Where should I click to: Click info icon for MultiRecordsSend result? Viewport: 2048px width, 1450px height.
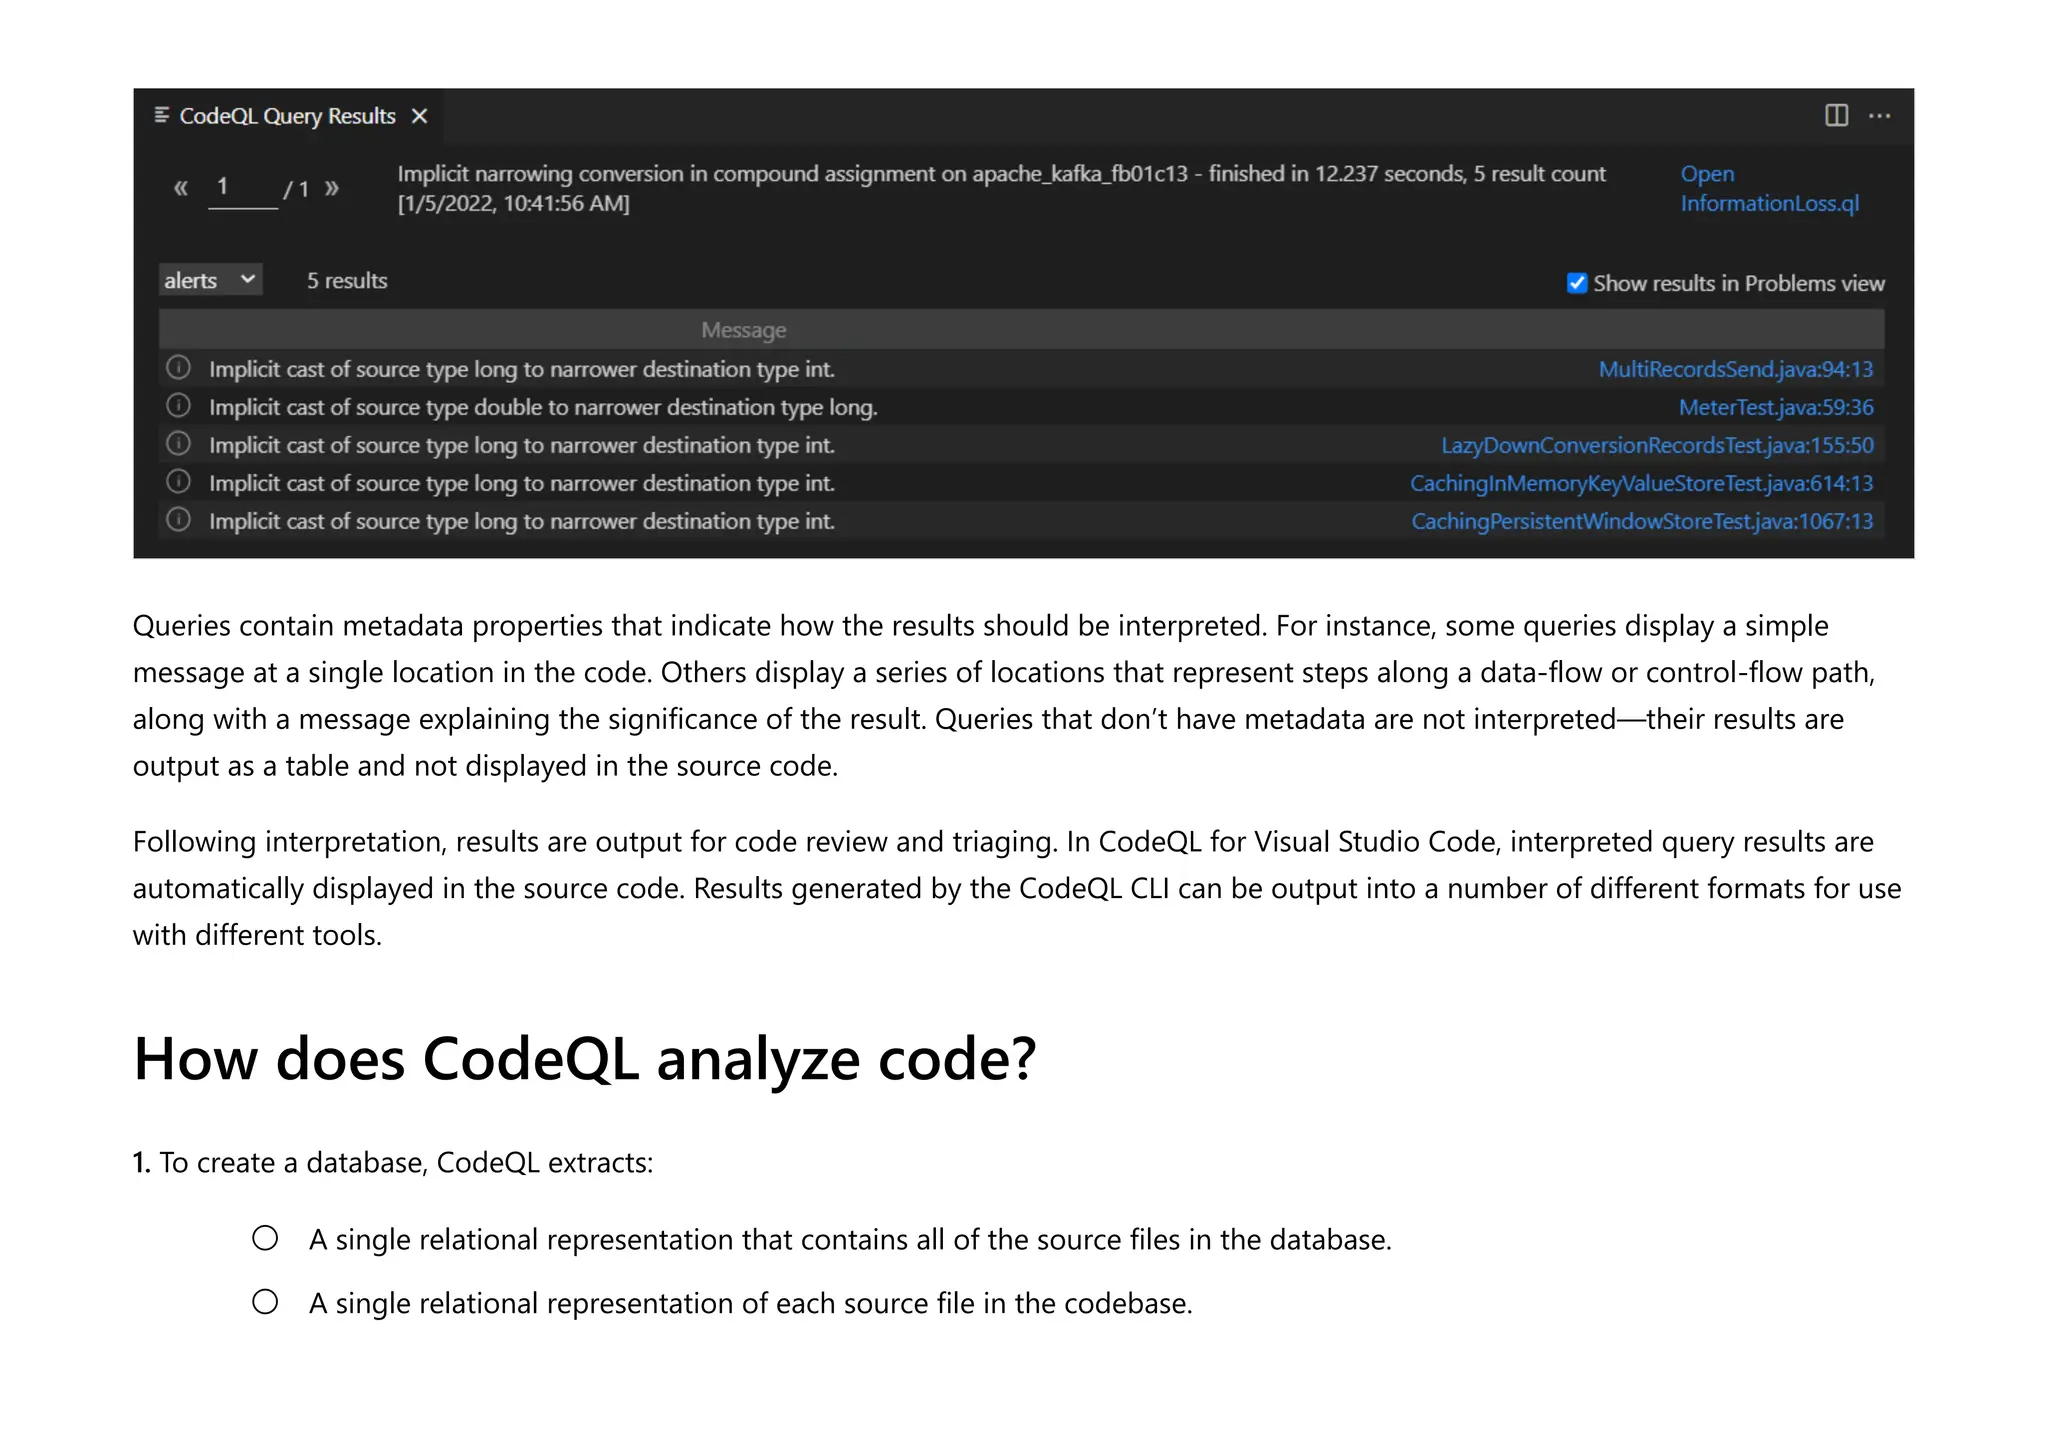[179, 367]
